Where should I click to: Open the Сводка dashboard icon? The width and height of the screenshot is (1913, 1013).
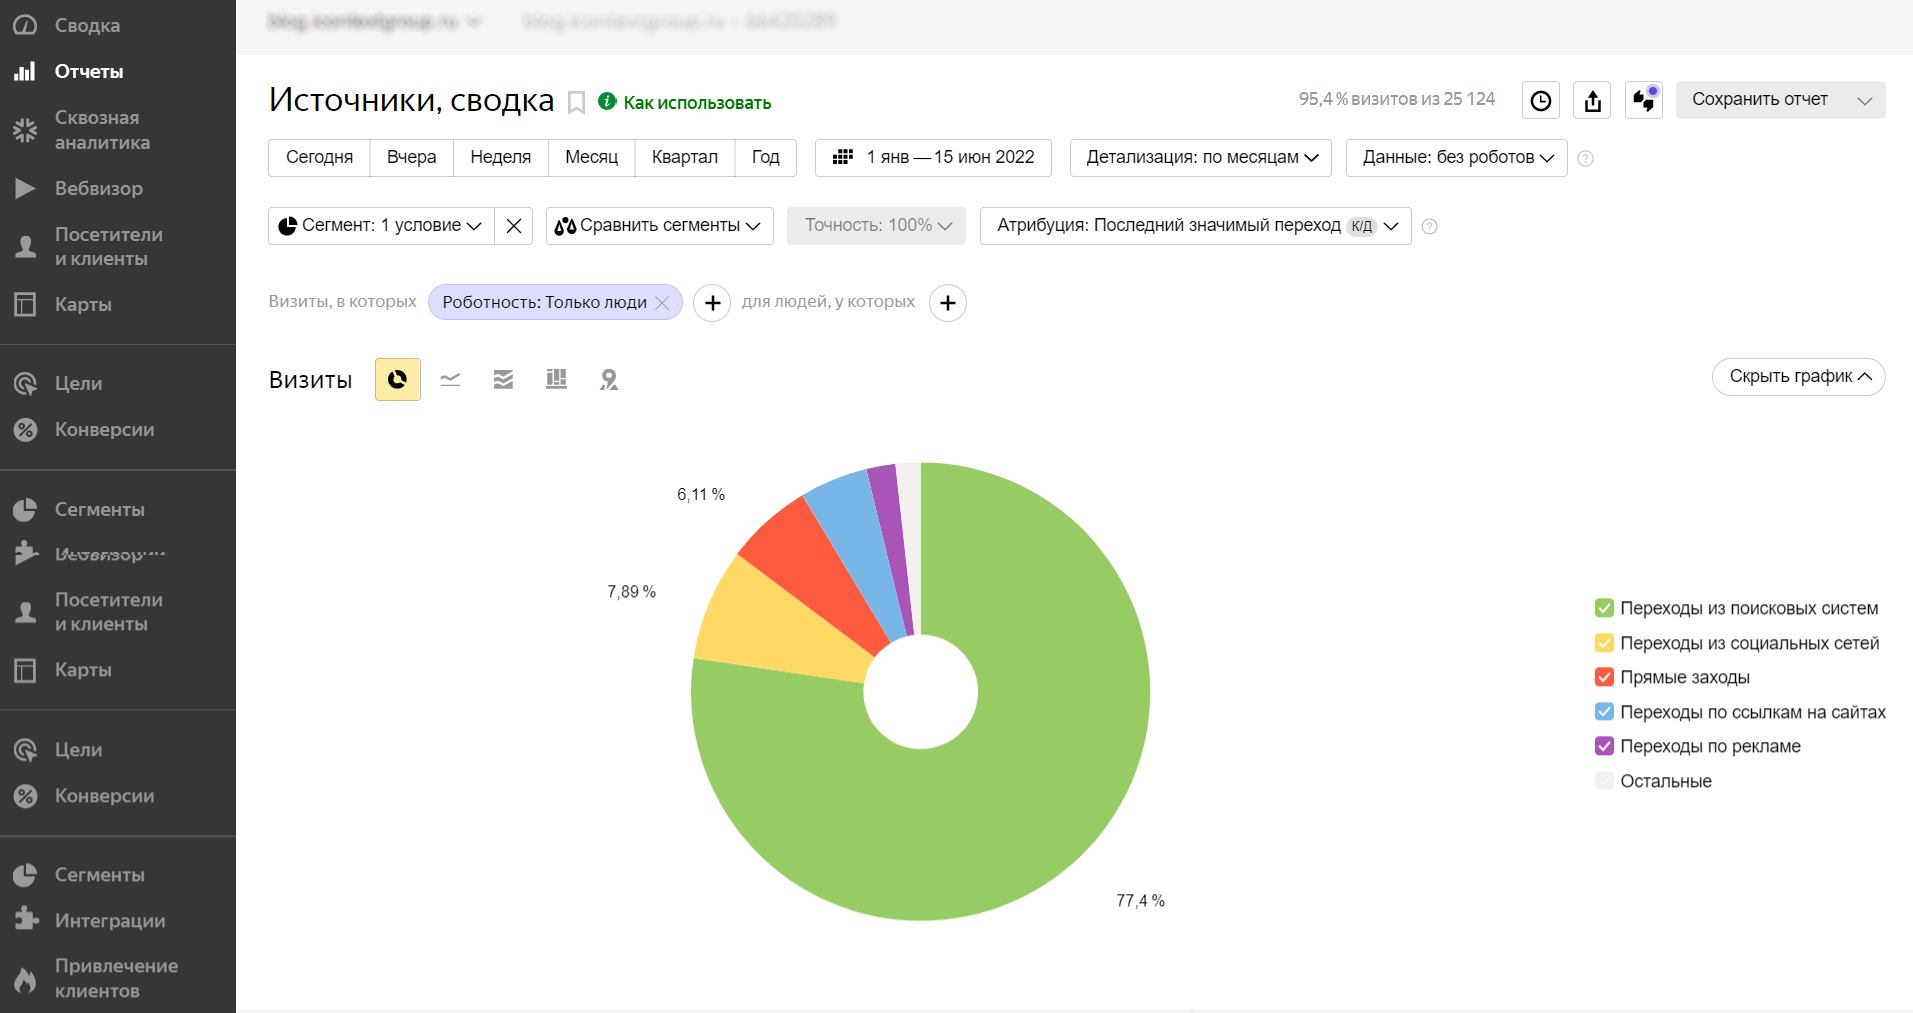25,25
